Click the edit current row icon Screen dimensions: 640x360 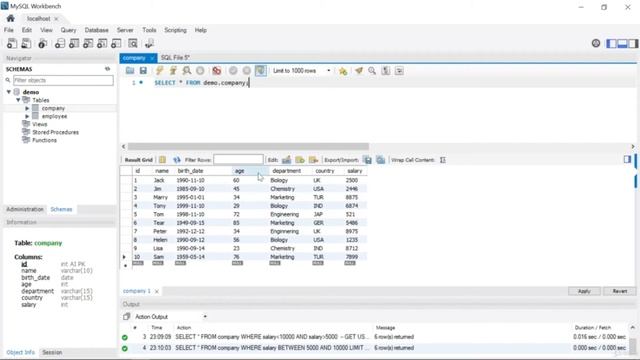click(287, 160)
